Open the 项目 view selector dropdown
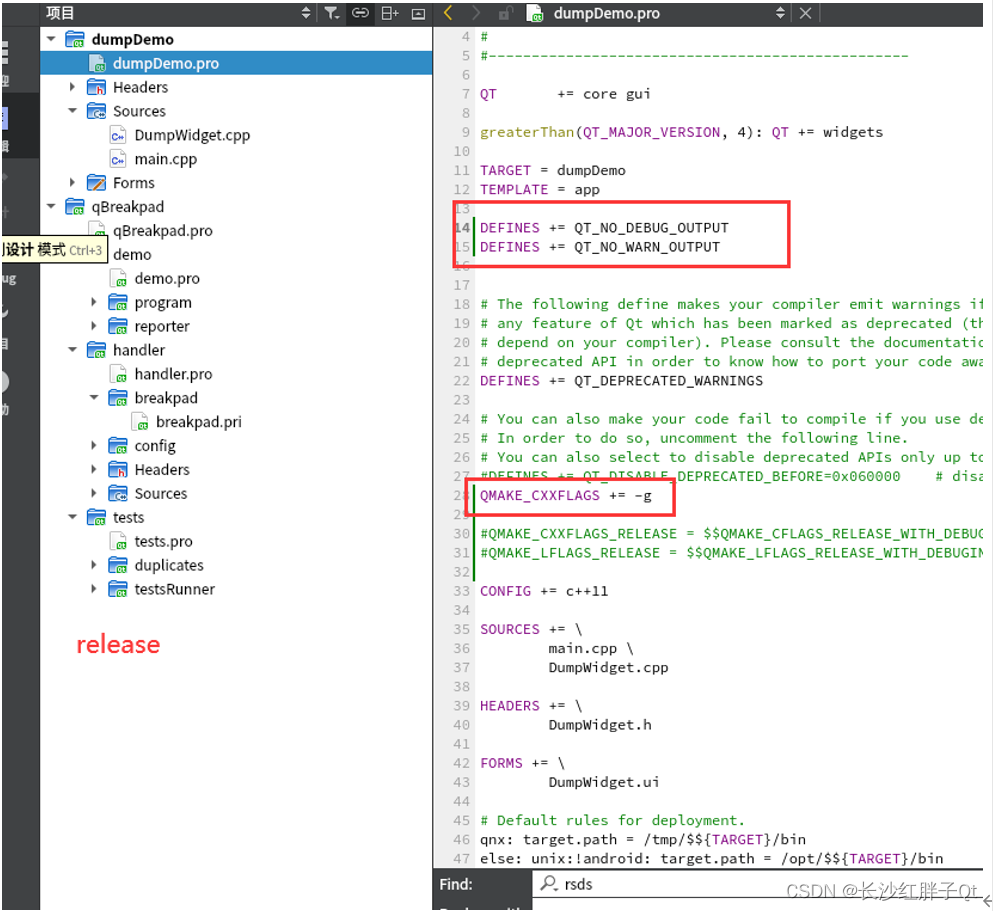This screenshot has width=993, height=911. coord(306,13)
